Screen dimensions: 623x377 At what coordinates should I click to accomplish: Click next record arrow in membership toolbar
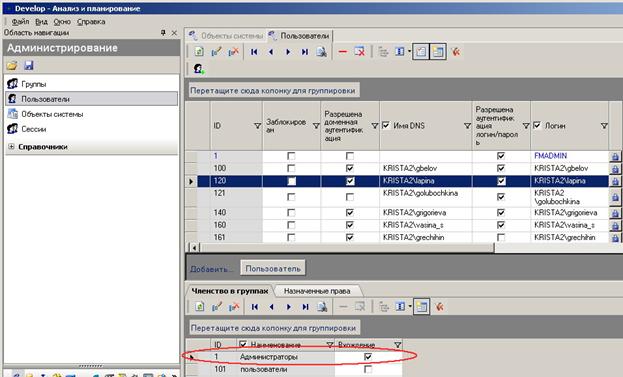pos(288,307)
